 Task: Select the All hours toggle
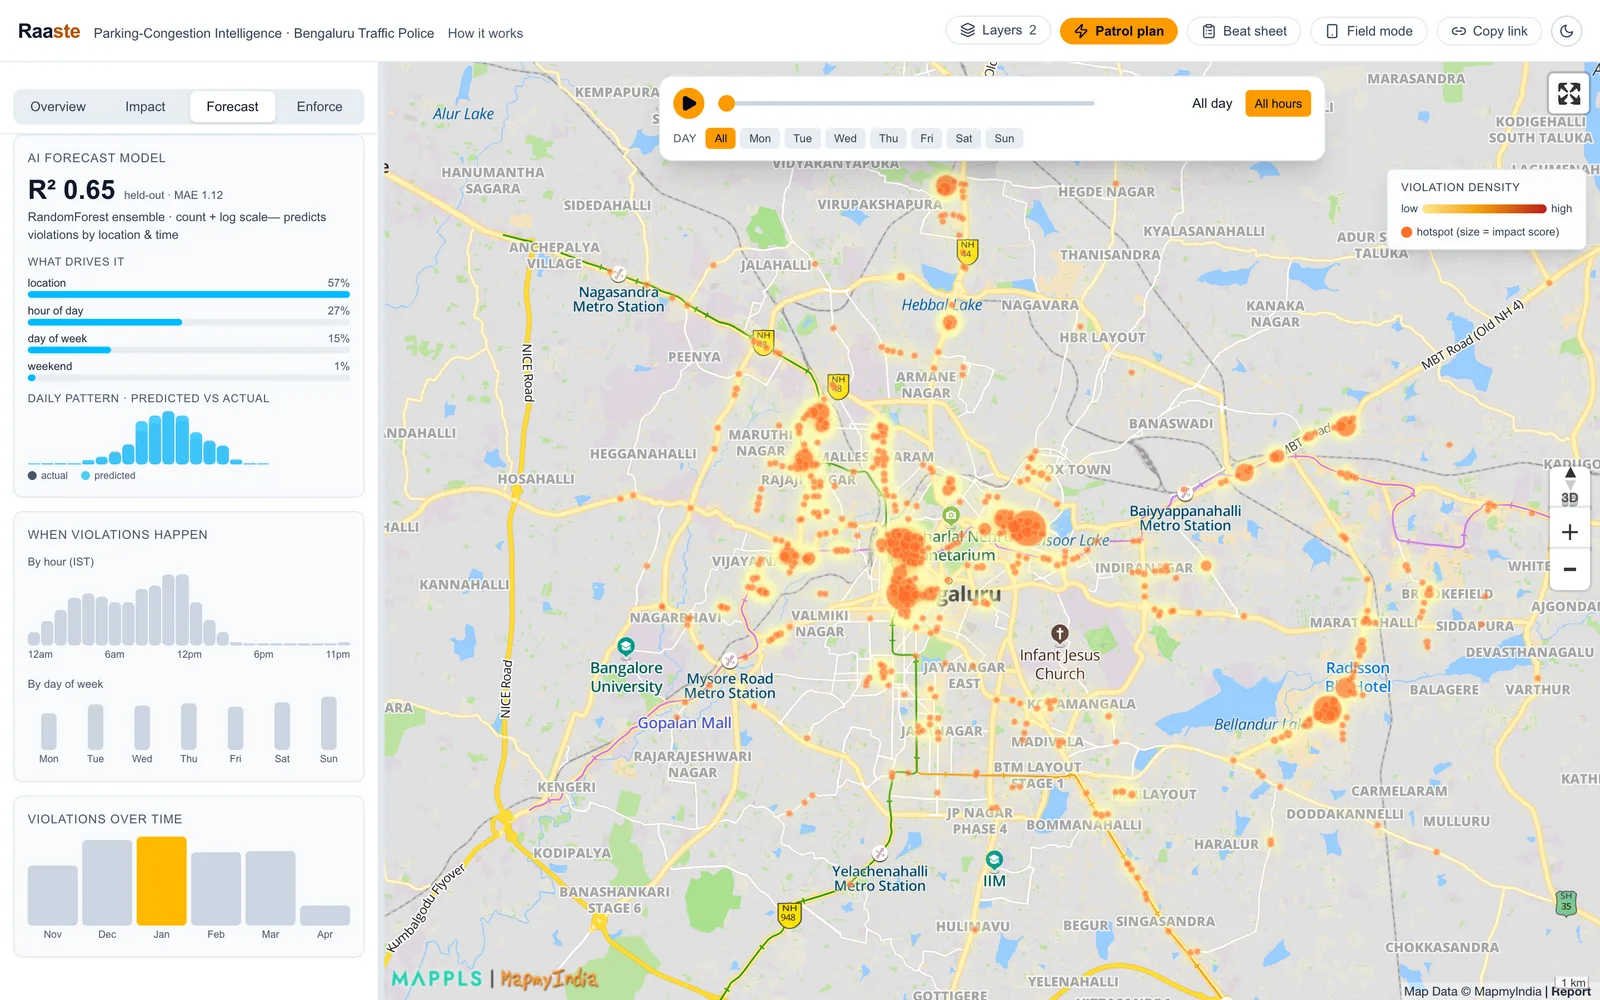1278,103
